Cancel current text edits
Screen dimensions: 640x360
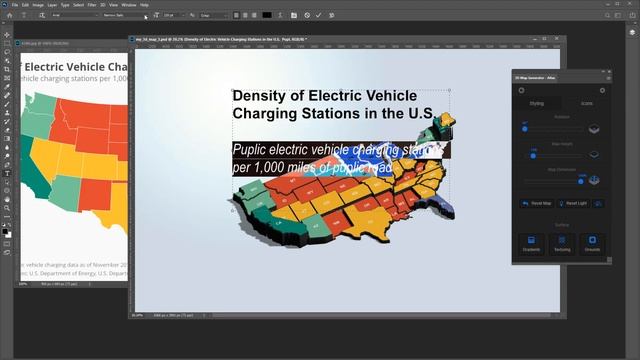[x=307, y=15]
